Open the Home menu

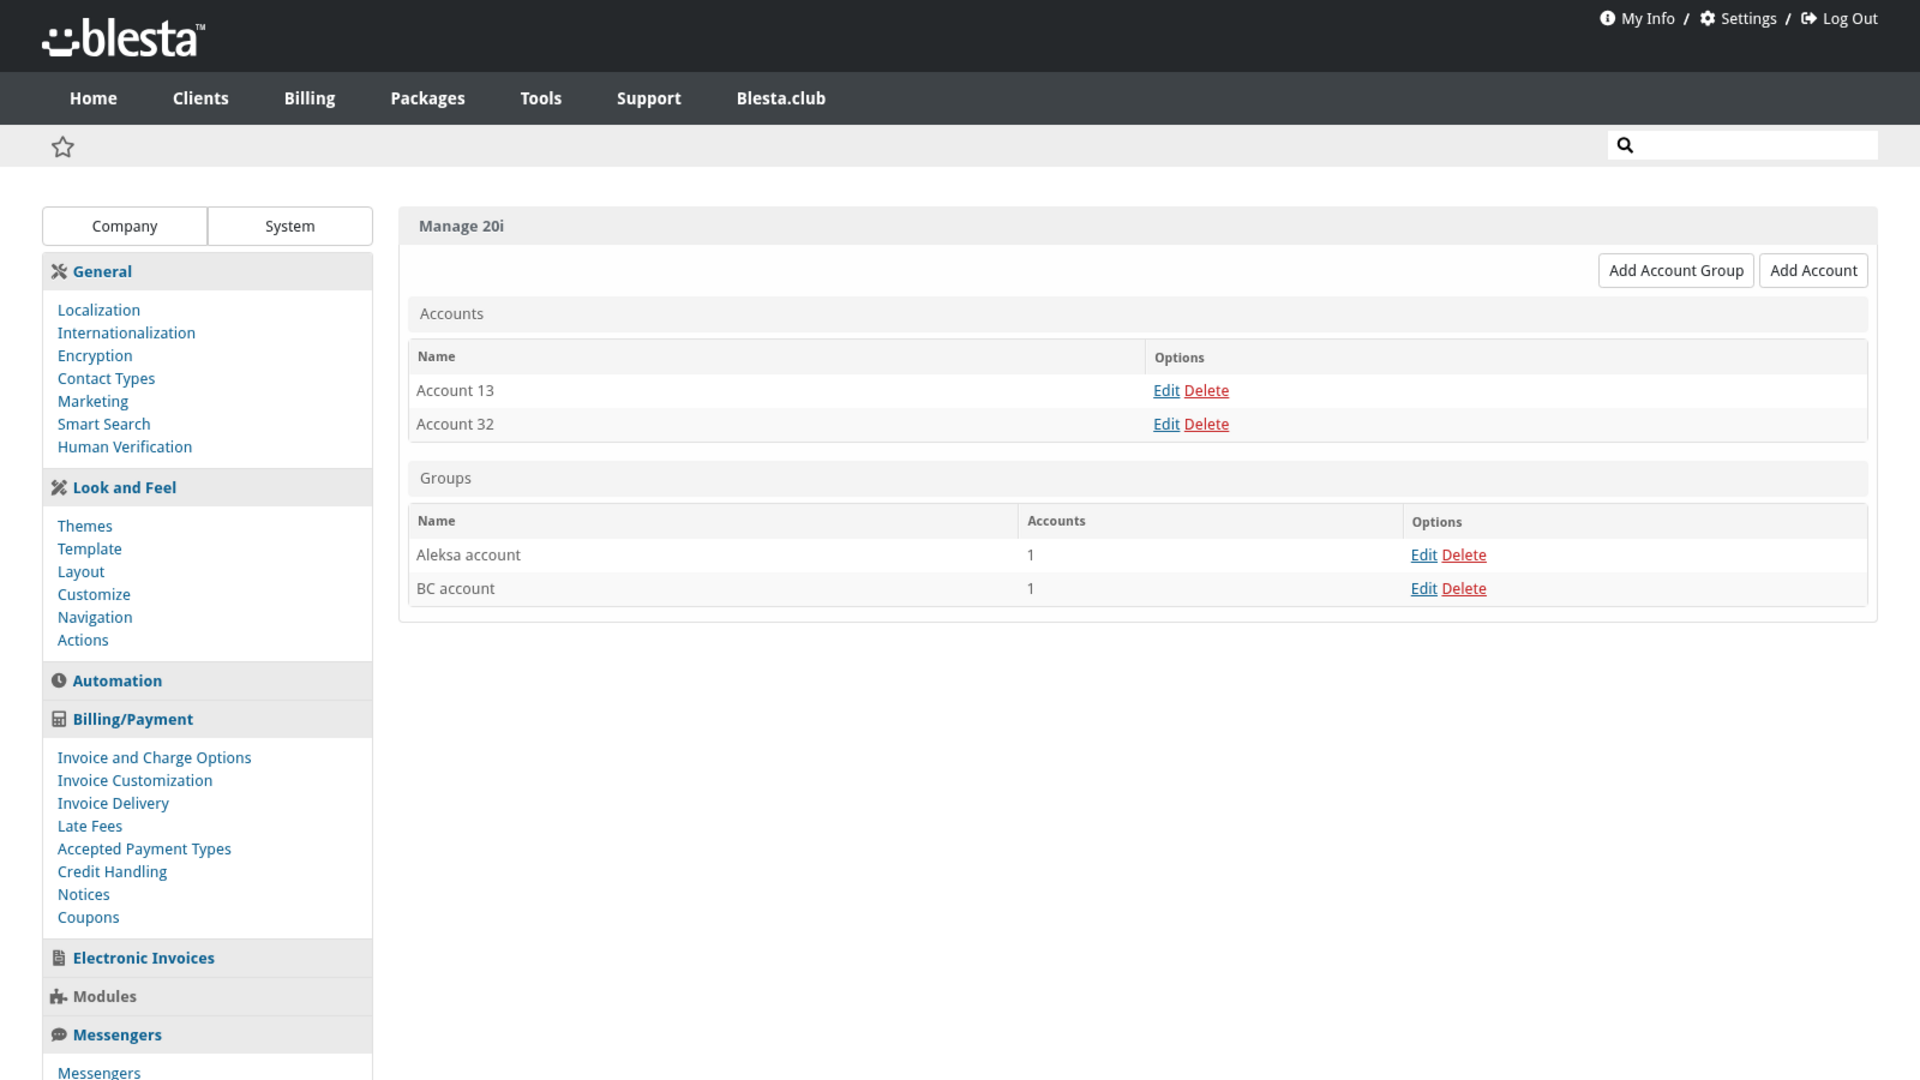coord(93,98)
